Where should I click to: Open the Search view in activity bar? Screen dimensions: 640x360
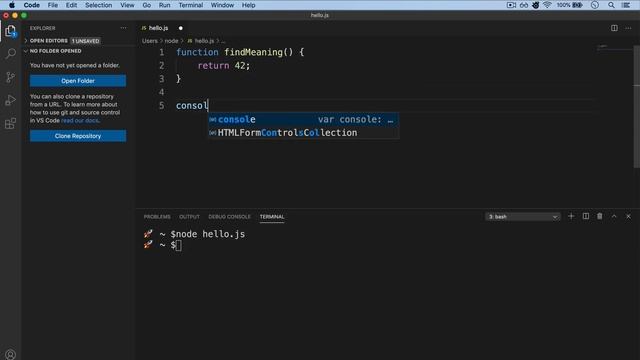pyautogui.click(x=11, y=53)
